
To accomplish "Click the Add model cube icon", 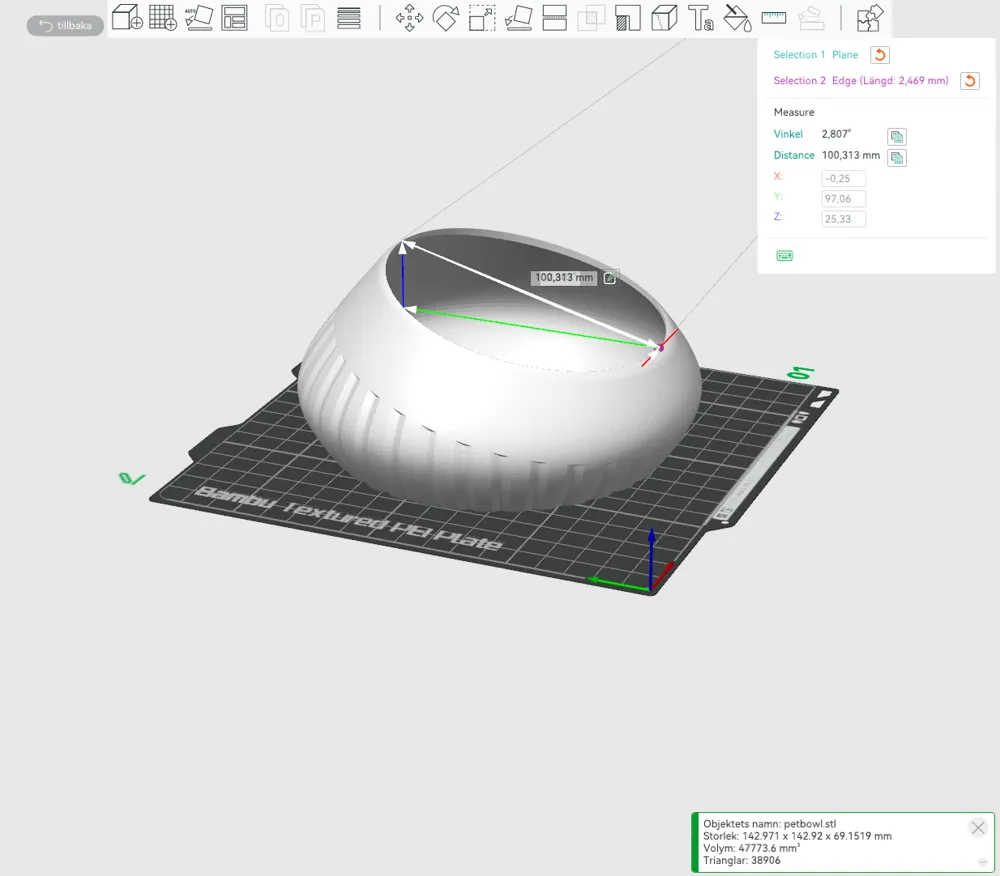I will pos(127,17).
